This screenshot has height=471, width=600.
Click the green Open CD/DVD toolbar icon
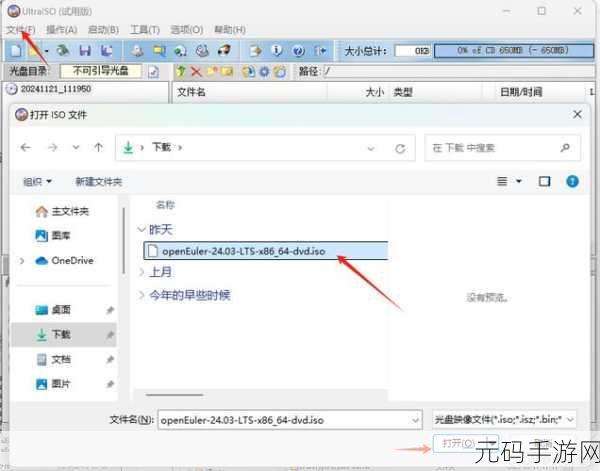pyautogui.click(x=63, y=51)
